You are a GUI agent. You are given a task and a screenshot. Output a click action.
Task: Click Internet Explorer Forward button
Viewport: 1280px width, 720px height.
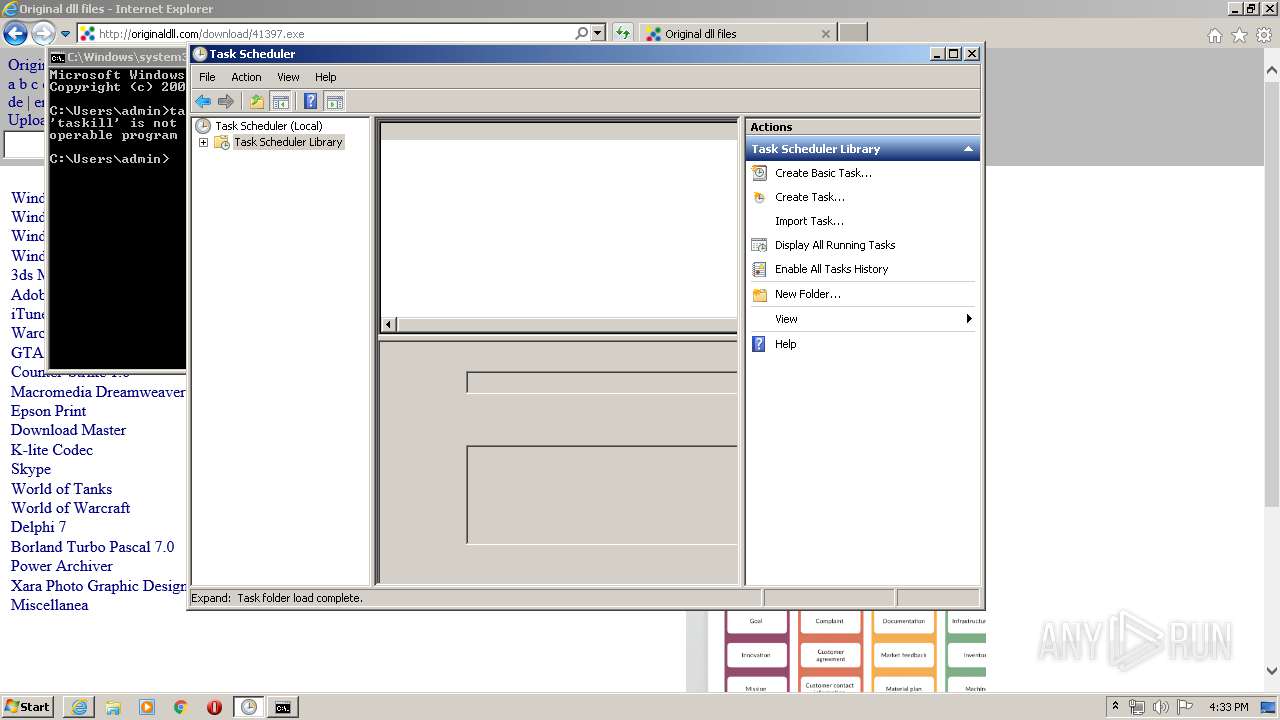tap(43, 33)
